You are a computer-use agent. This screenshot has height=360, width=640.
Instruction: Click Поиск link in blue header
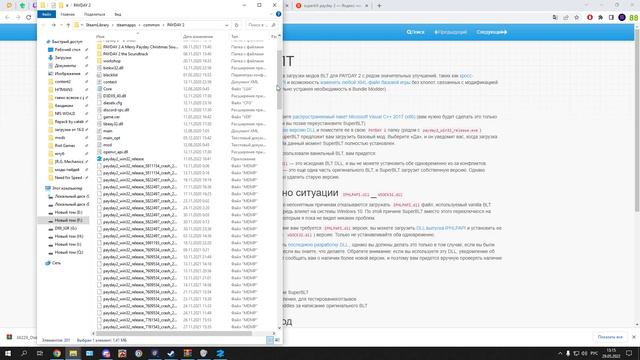click(x=416, y=32)
